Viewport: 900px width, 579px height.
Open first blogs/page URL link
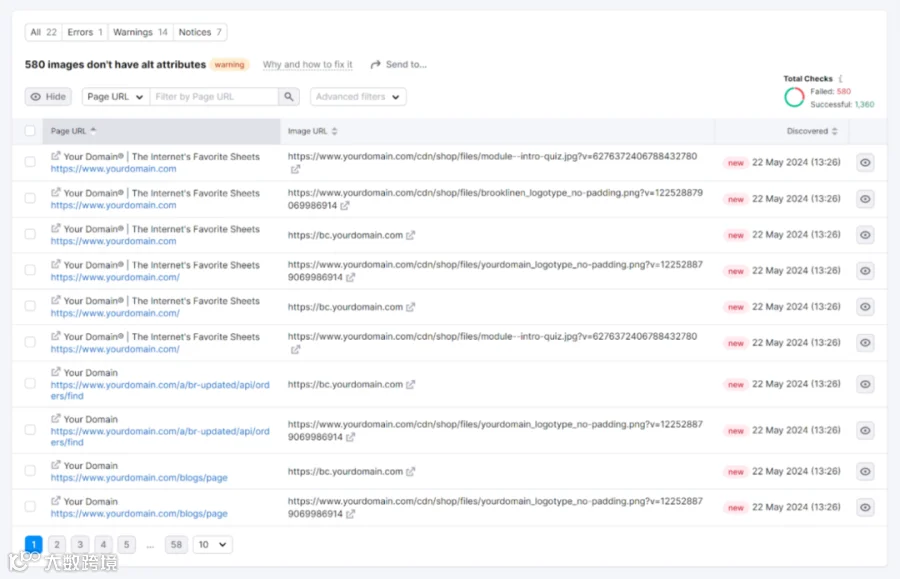tap(139, 477)
